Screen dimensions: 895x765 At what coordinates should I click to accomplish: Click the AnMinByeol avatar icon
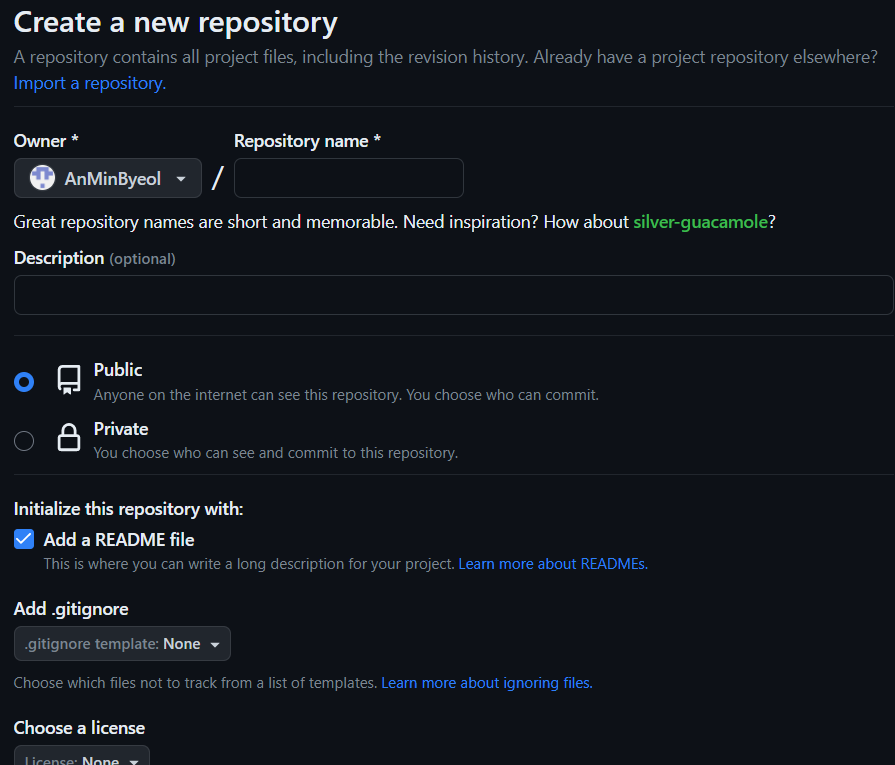tap(42, 178)
